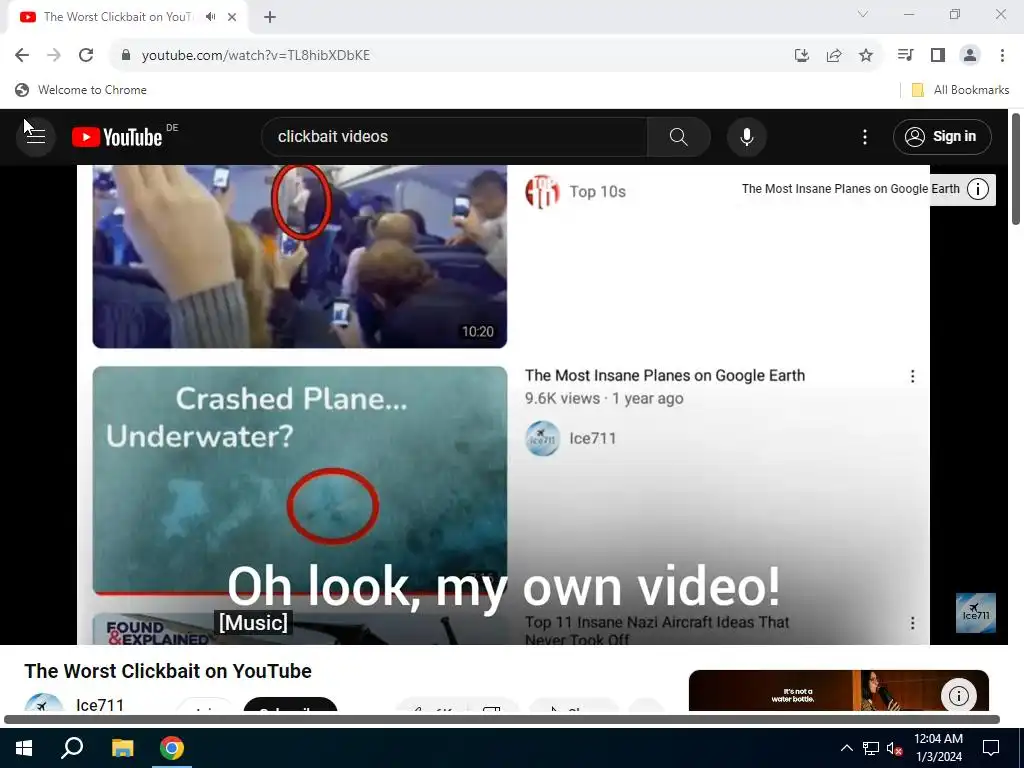Open a new tab with plus button
The width and height of the screenshot is (1024, 768).
point(270,17)
